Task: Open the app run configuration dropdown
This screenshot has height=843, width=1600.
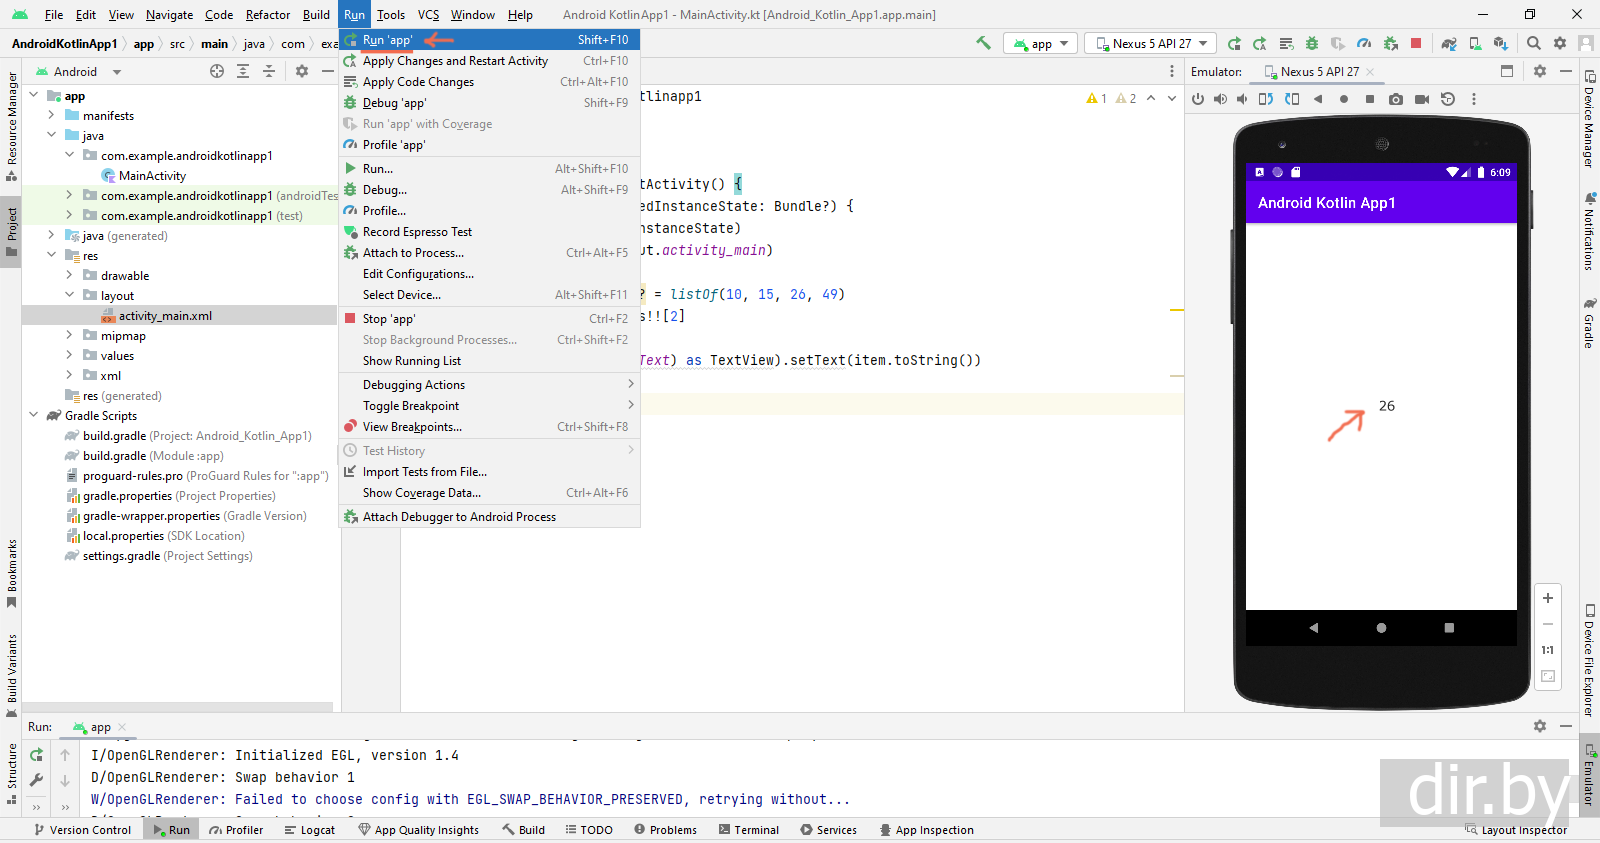Action: [x=1040, y=43]
